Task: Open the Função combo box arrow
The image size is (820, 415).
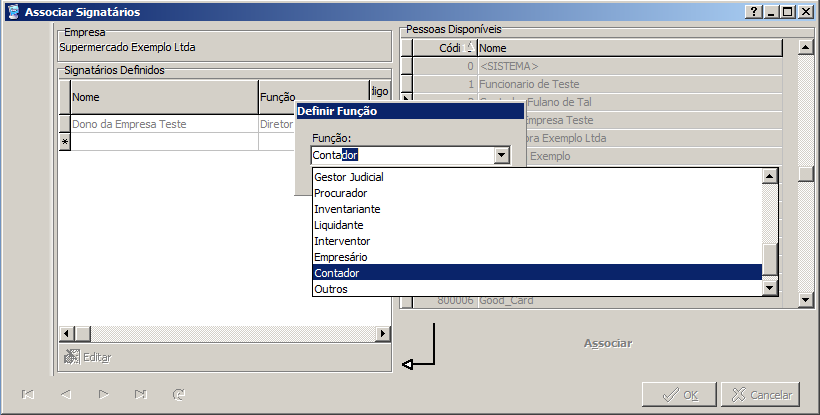Action: coord(502,155)
